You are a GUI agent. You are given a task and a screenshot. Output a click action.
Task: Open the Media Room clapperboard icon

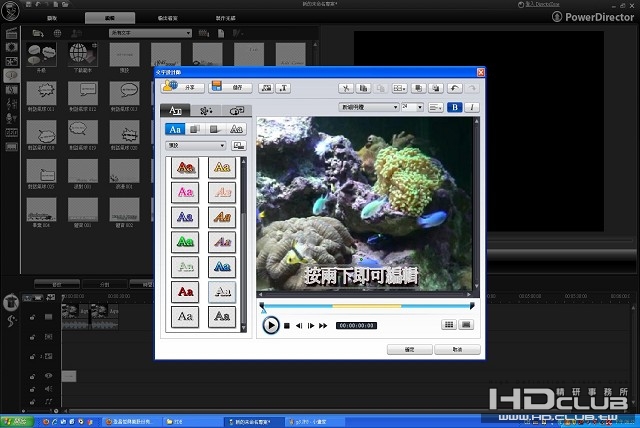point(11,33)
